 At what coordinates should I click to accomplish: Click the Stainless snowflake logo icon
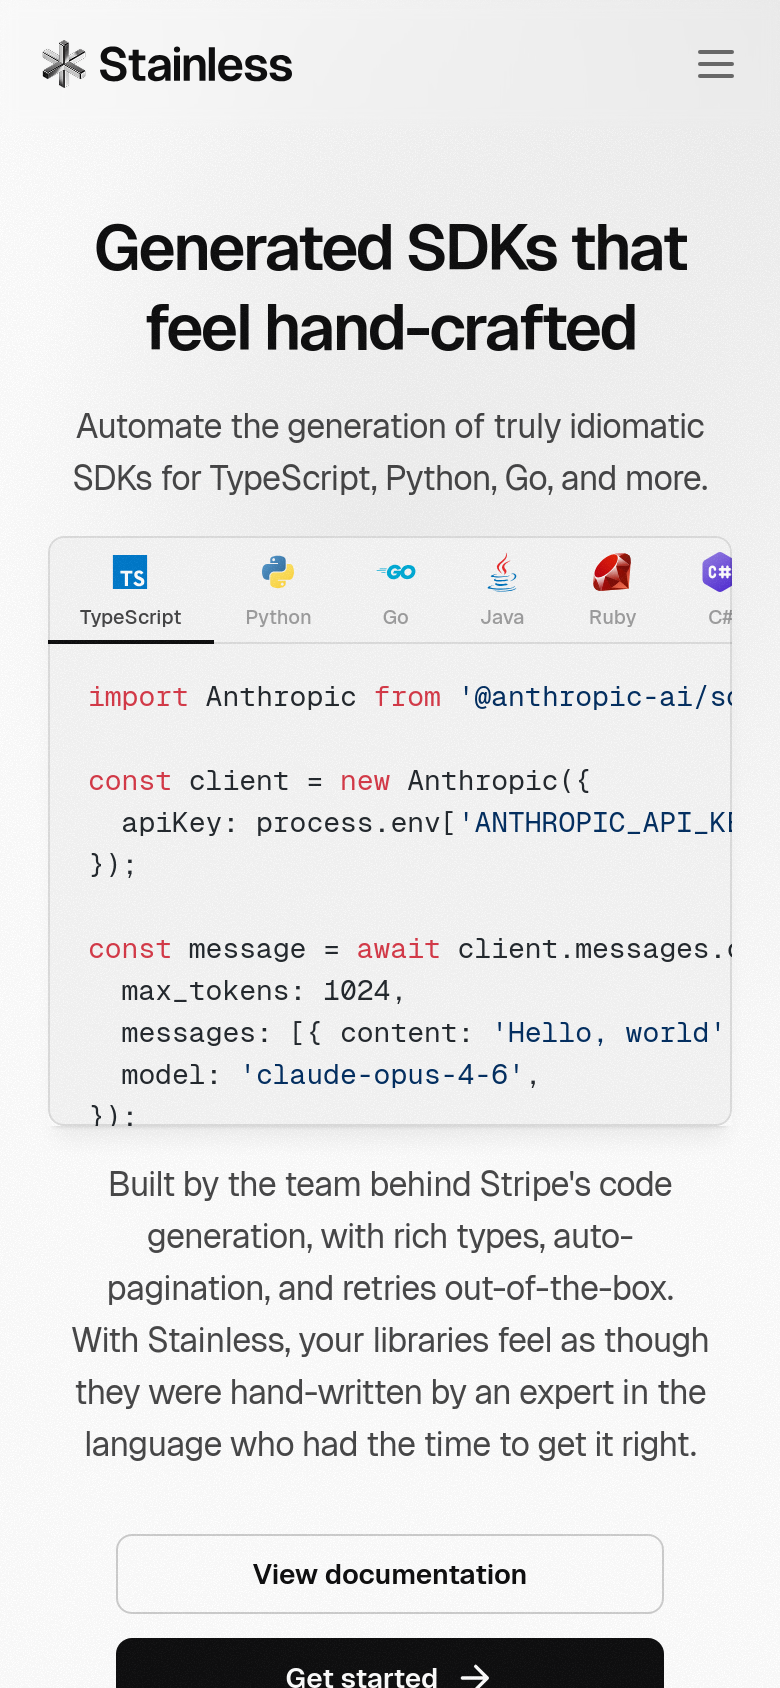coord(64,64)
